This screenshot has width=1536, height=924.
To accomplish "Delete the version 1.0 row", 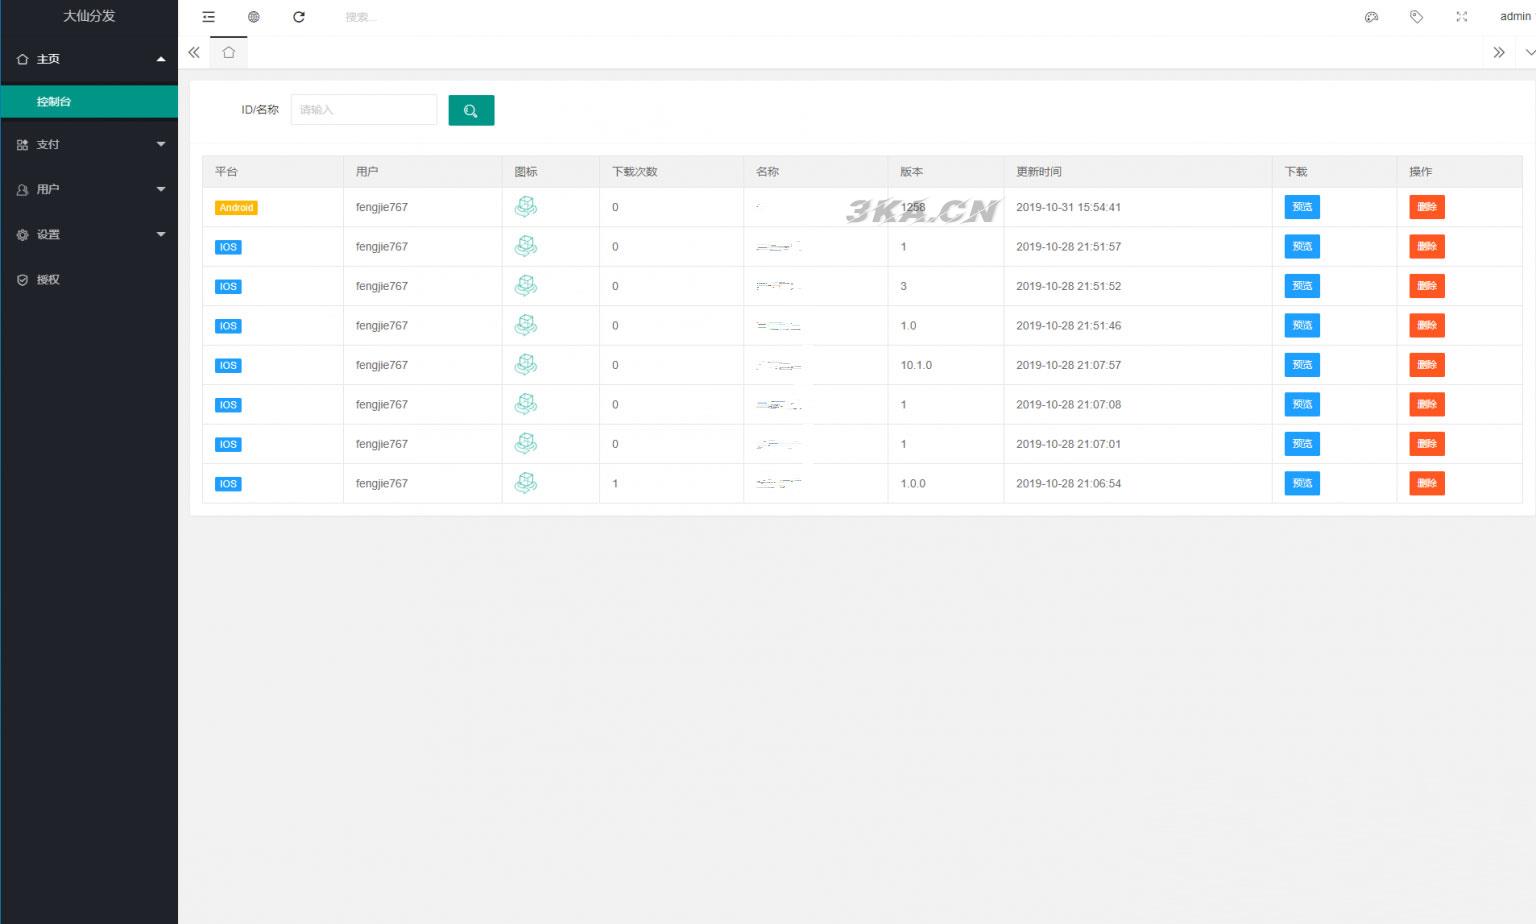I will tap(1427, 325).
